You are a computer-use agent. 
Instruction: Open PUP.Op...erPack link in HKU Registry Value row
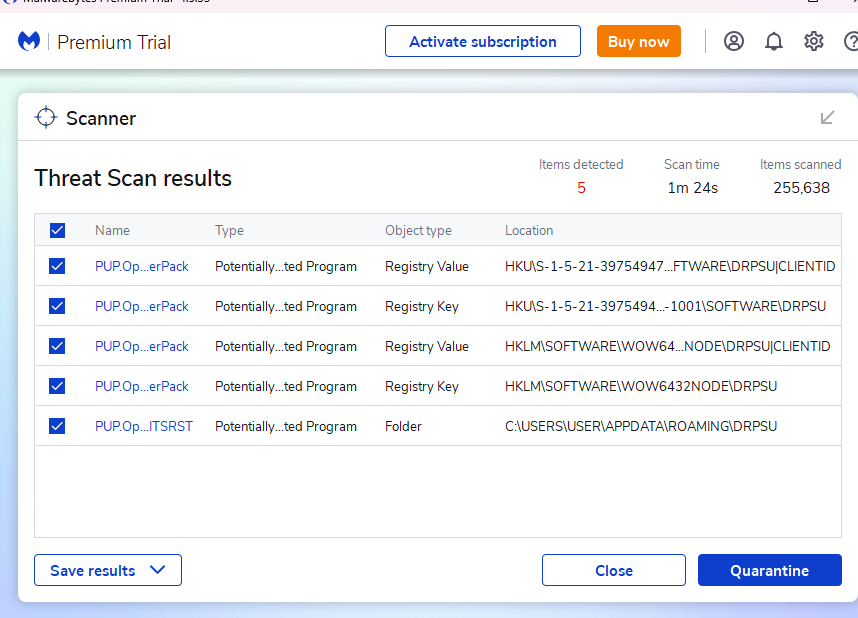(142, 267)
